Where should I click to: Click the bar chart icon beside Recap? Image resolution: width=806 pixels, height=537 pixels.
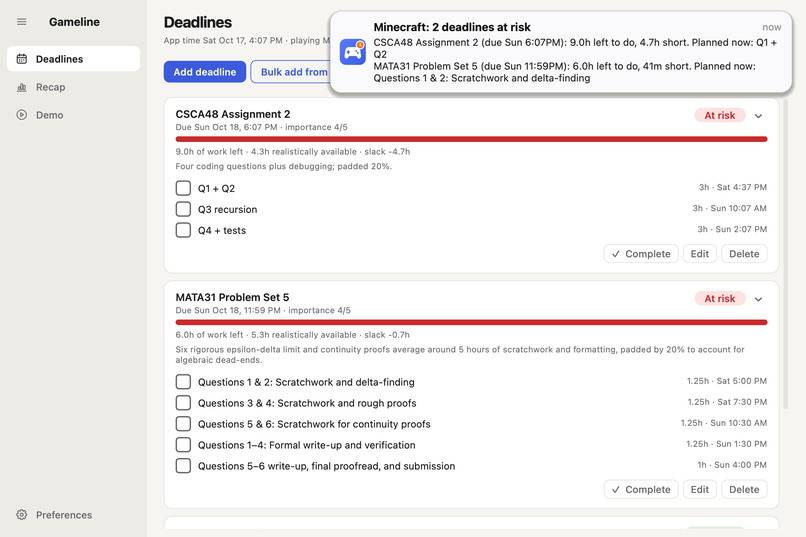point(22,87)
